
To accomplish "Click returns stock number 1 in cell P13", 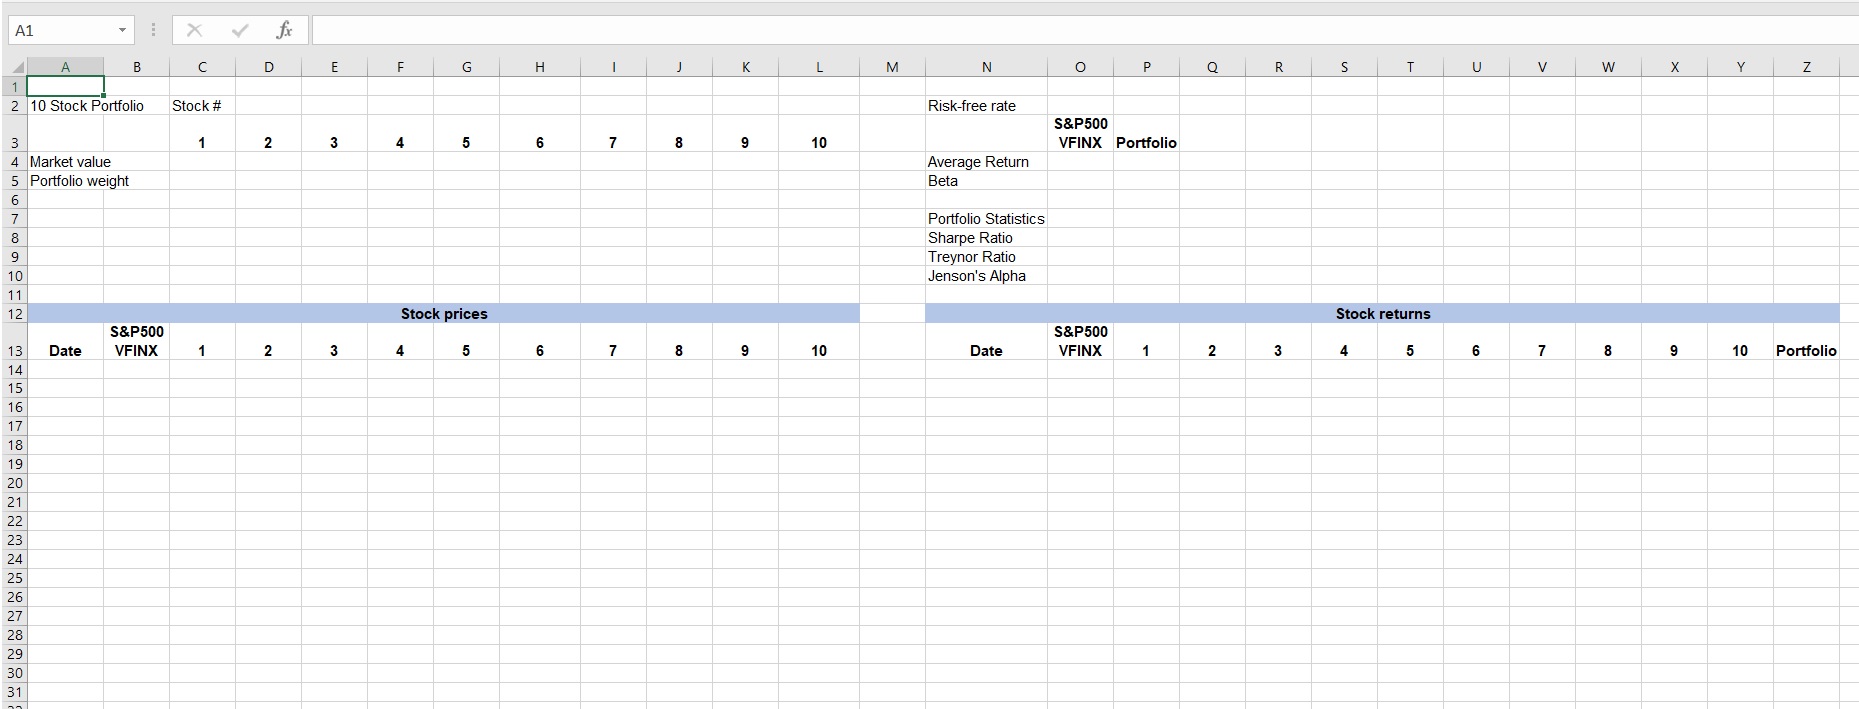I will click(x=1146, y=341).
